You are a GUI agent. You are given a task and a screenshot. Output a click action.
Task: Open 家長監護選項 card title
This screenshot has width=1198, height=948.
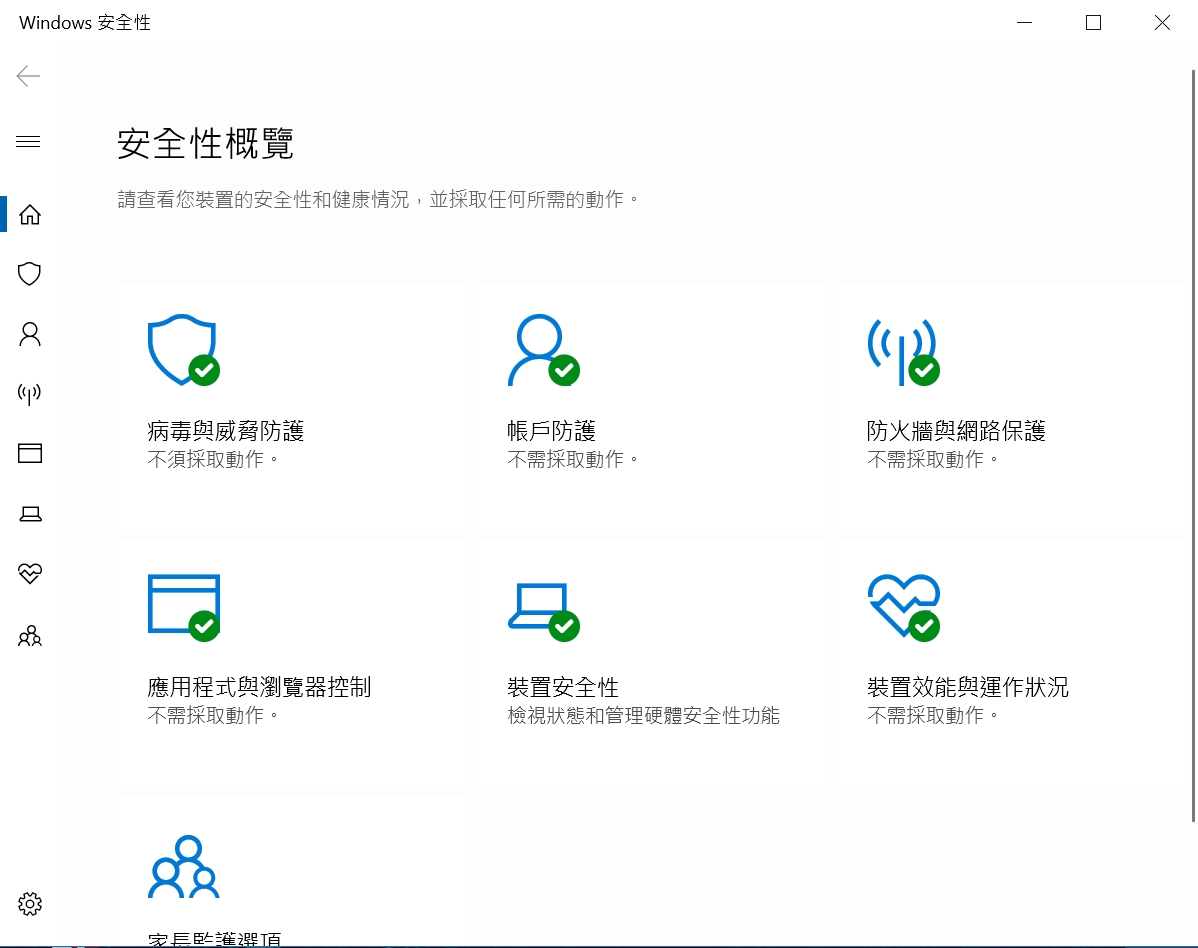tap(215, 939)
